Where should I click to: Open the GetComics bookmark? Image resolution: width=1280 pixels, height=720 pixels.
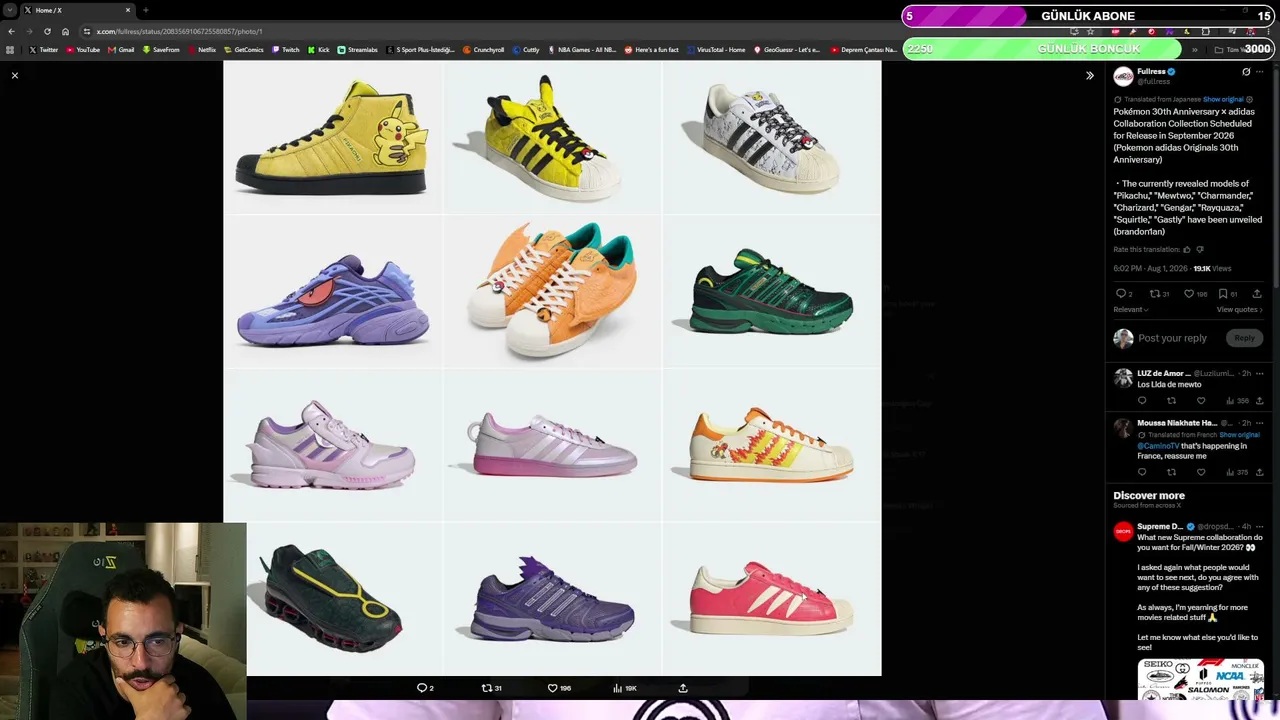click(x=244, y=50)
